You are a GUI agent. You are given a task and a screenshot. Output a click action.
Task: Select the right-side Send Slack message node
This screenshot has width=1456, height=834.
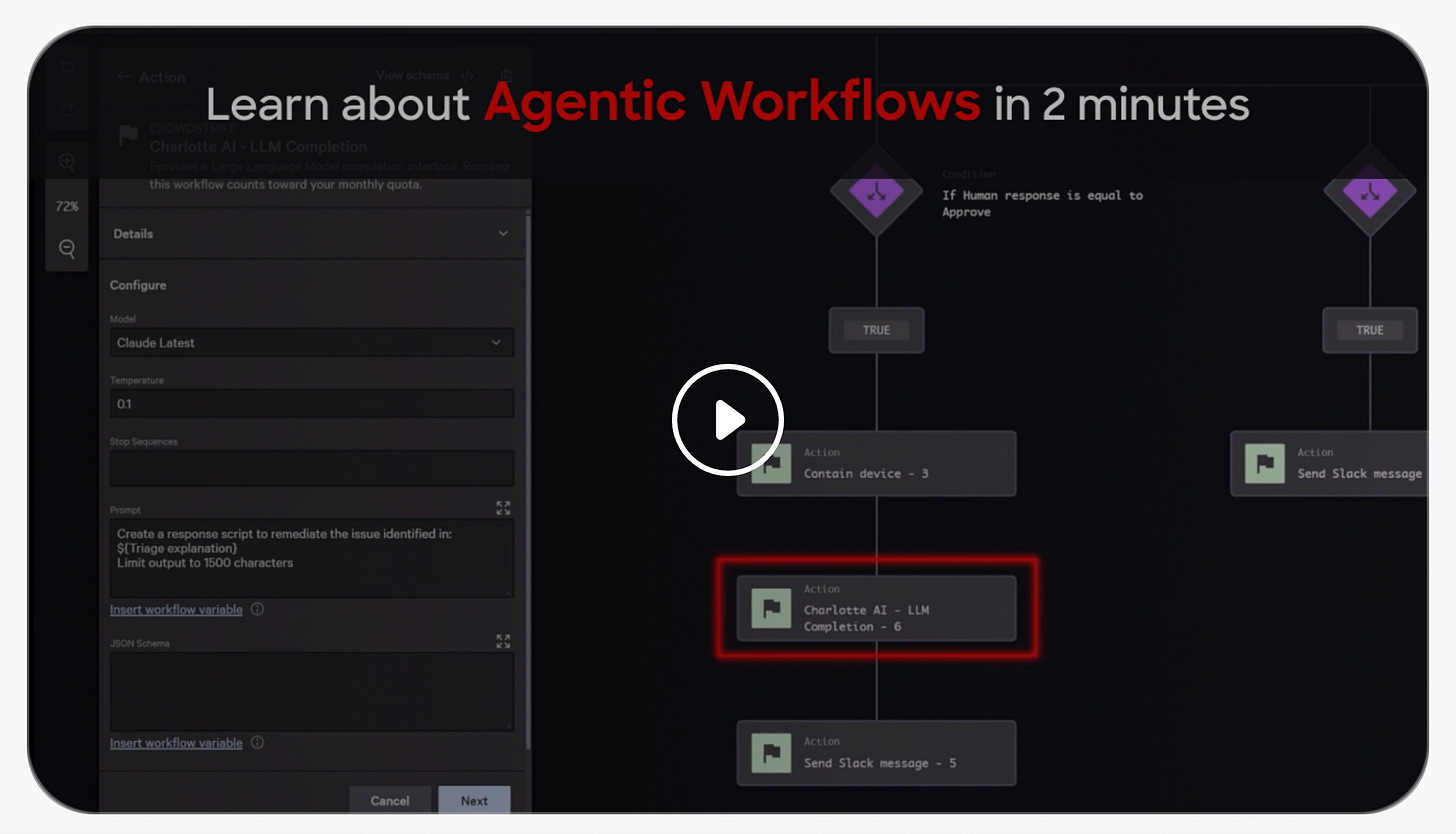(1329, 463)
